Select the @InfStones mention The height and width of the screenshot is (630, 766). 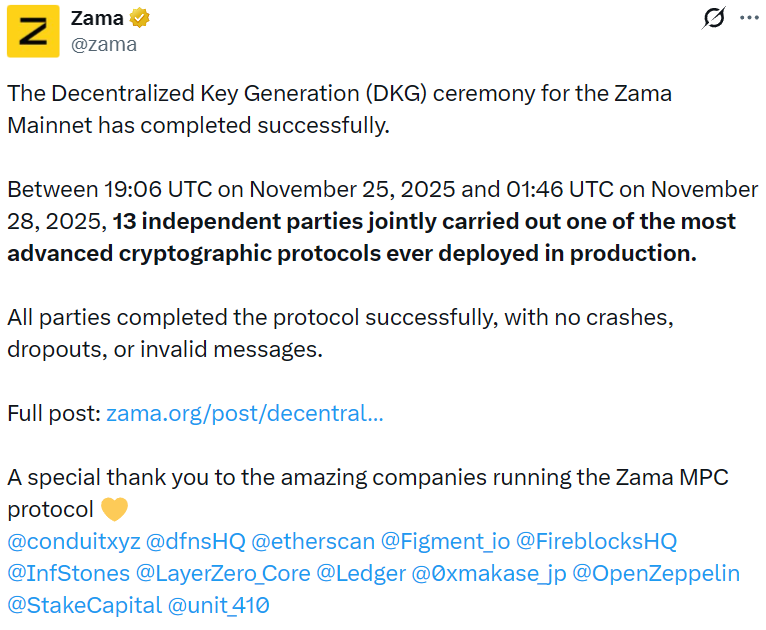tap(68, 573)
